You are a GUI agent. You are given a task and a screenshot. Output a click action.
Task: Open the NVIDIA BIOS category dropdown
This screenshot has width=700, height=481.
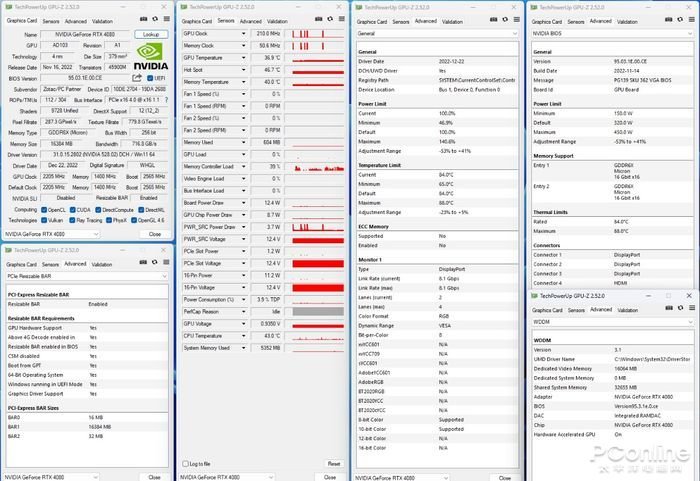point(612,34)
